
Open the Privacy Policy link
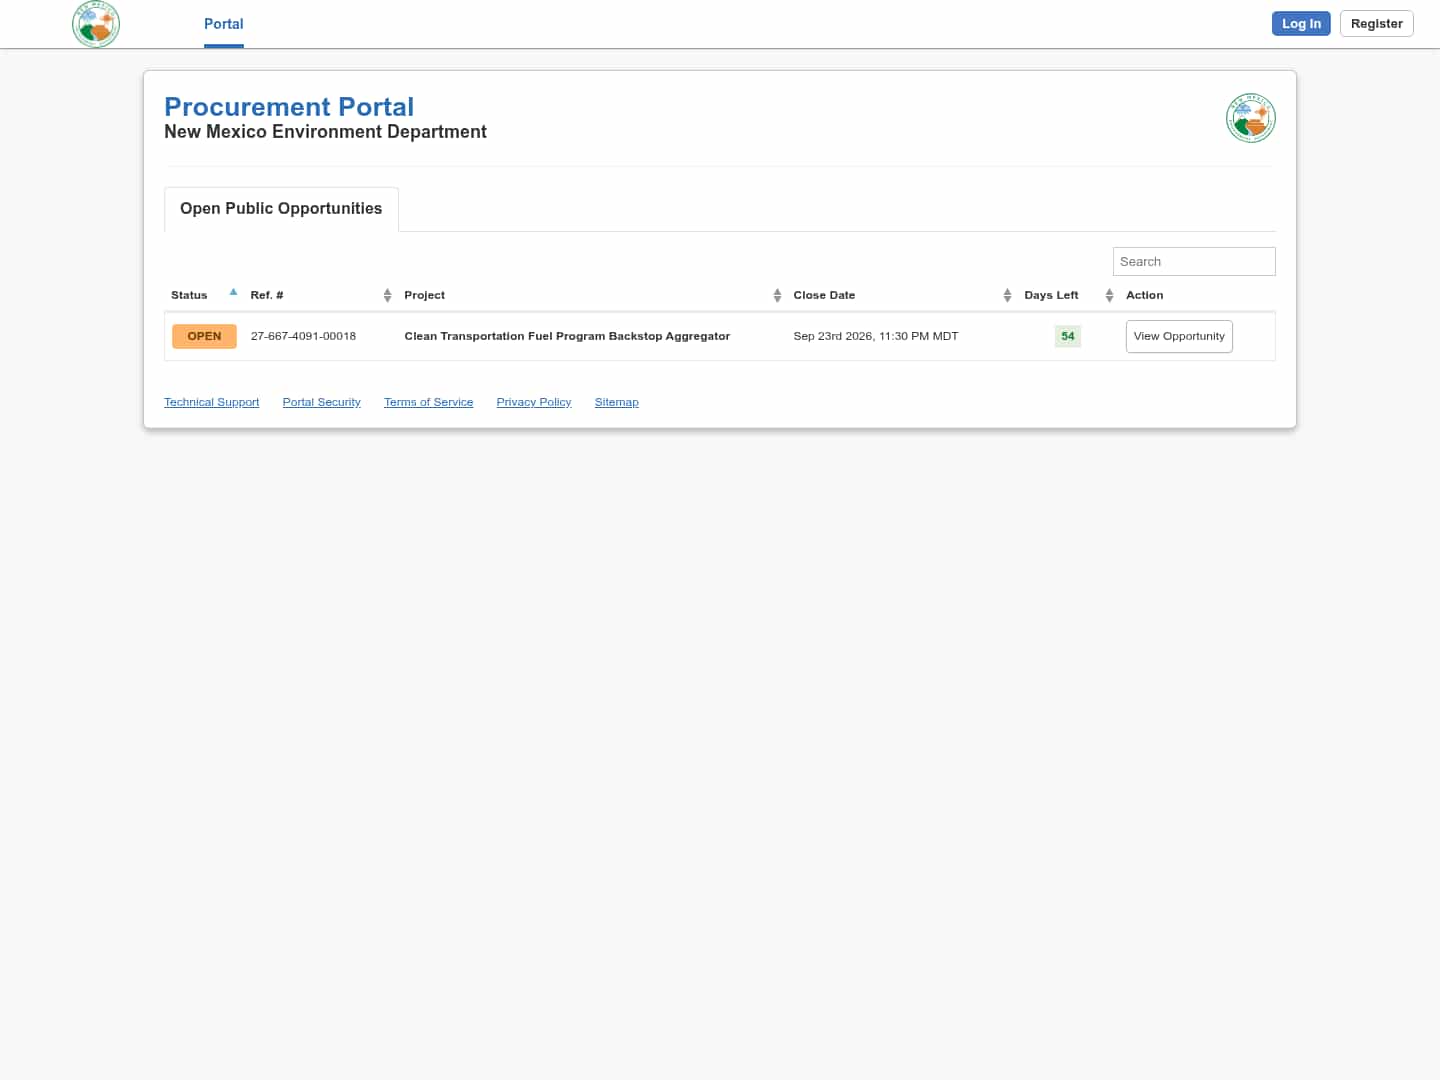pyautogui.click(x=534, y=402)
